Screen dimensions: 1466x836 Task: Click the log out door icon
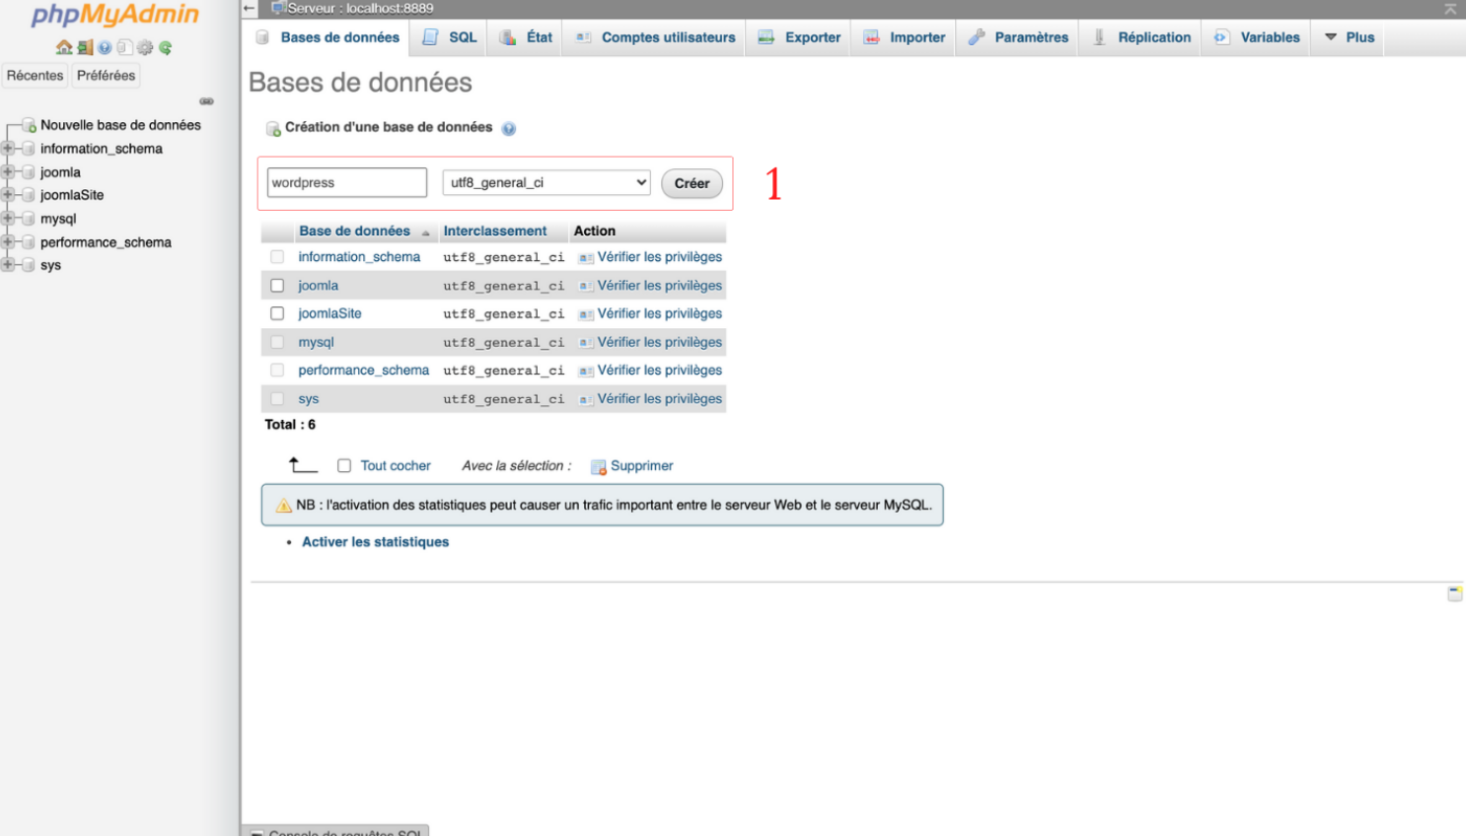pos(85,47)
